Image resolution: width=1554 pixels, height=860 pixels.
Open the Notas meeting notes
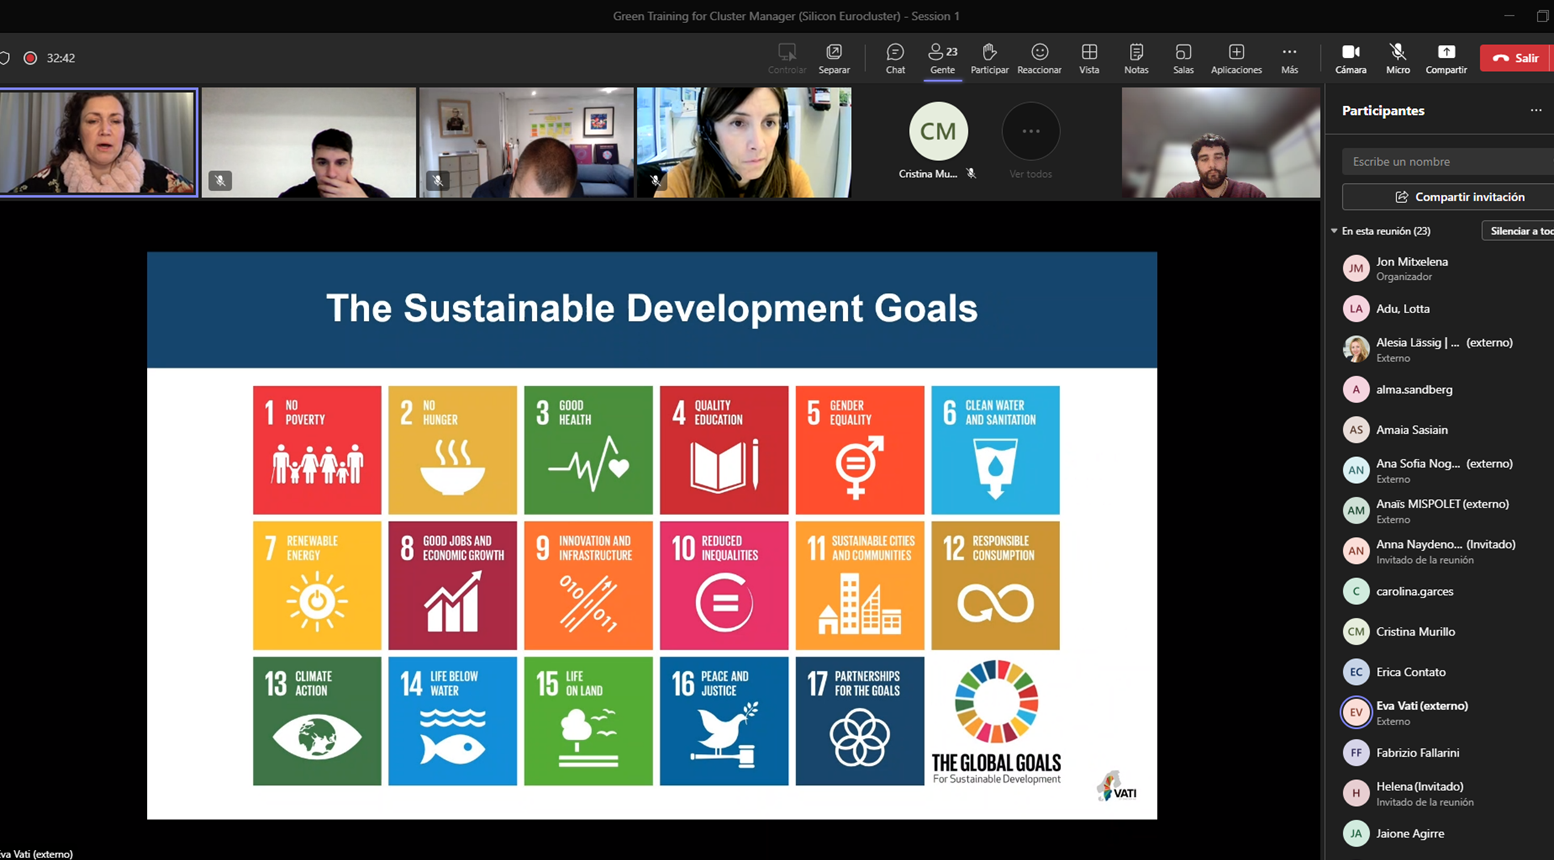pos(1136,58)
